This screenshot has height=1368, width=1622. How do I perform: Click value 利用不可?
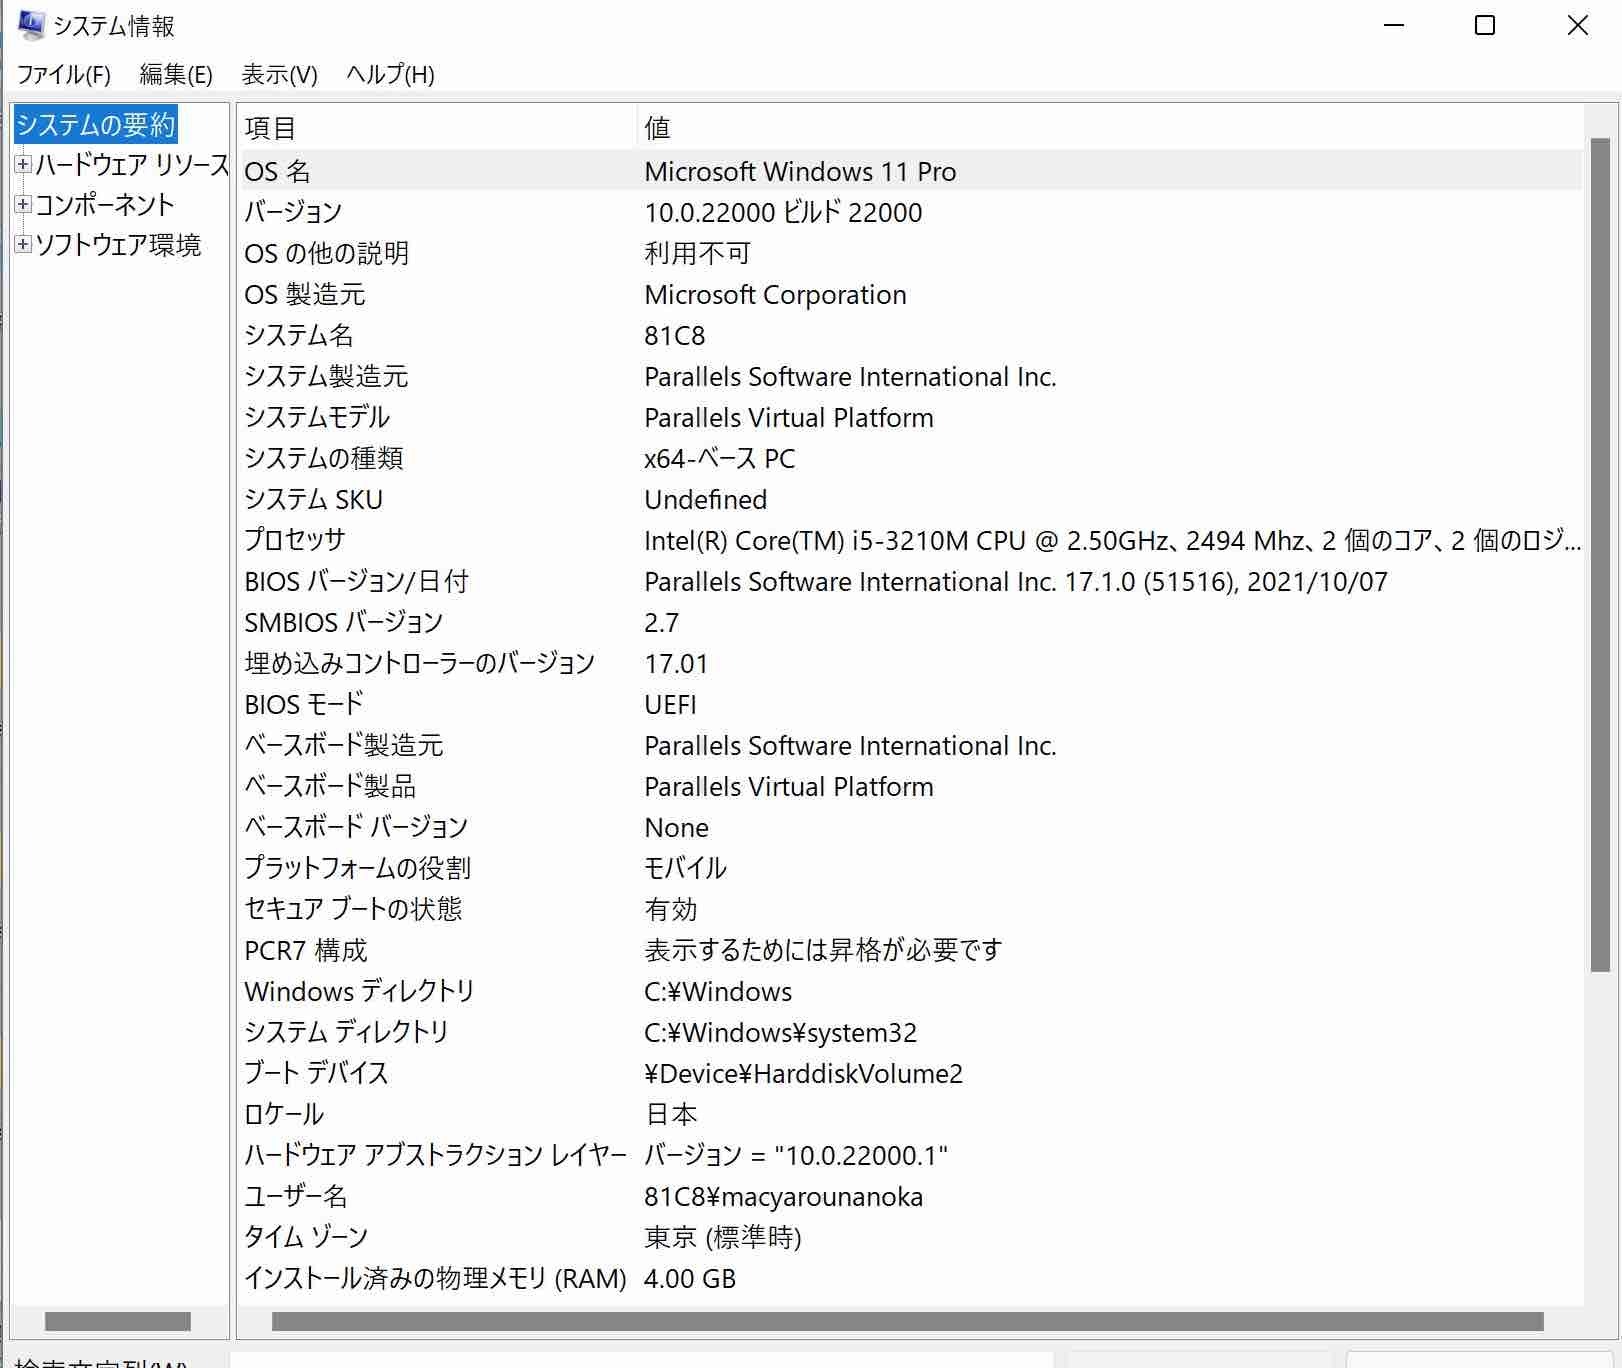click(x=697, y=253)
